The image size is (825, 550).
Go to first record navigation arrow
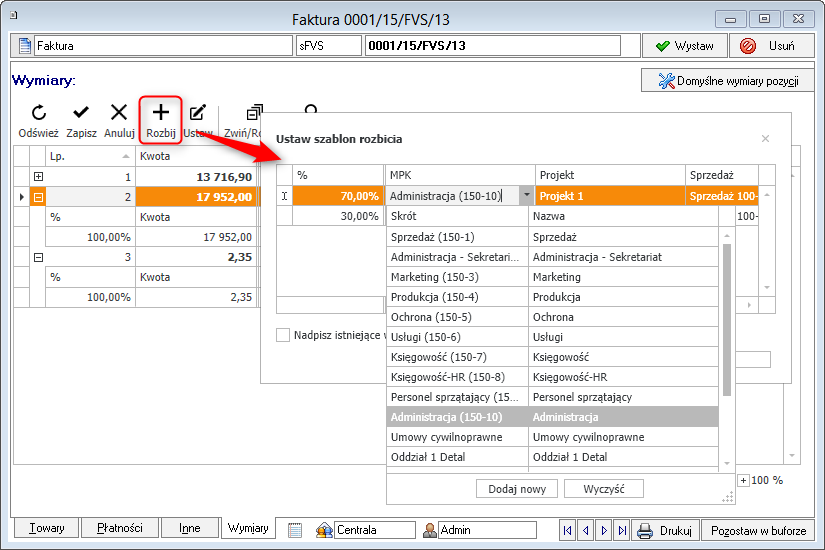pyautogui.click(x=567, y=531)
